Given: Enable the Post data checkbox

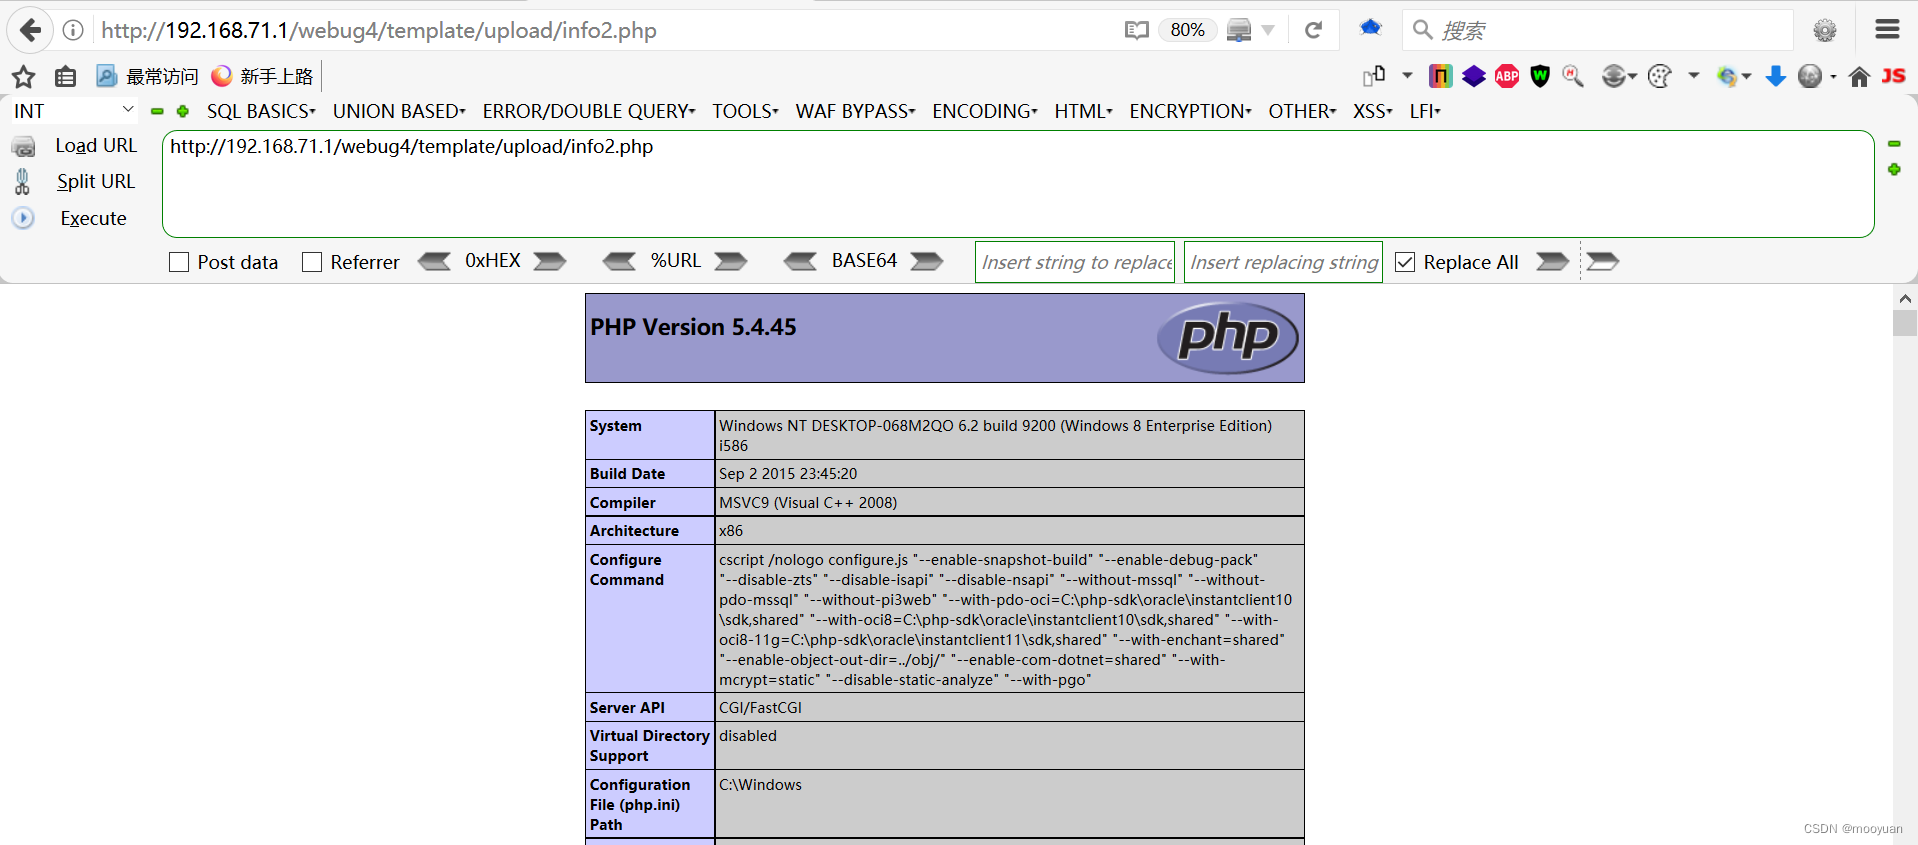Looking at the screenshot, I should click(x=179, y=262).
